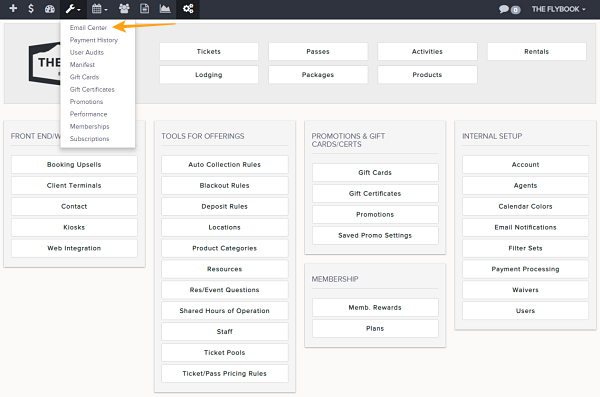Open Filter Sets

[x=525, y=248]
